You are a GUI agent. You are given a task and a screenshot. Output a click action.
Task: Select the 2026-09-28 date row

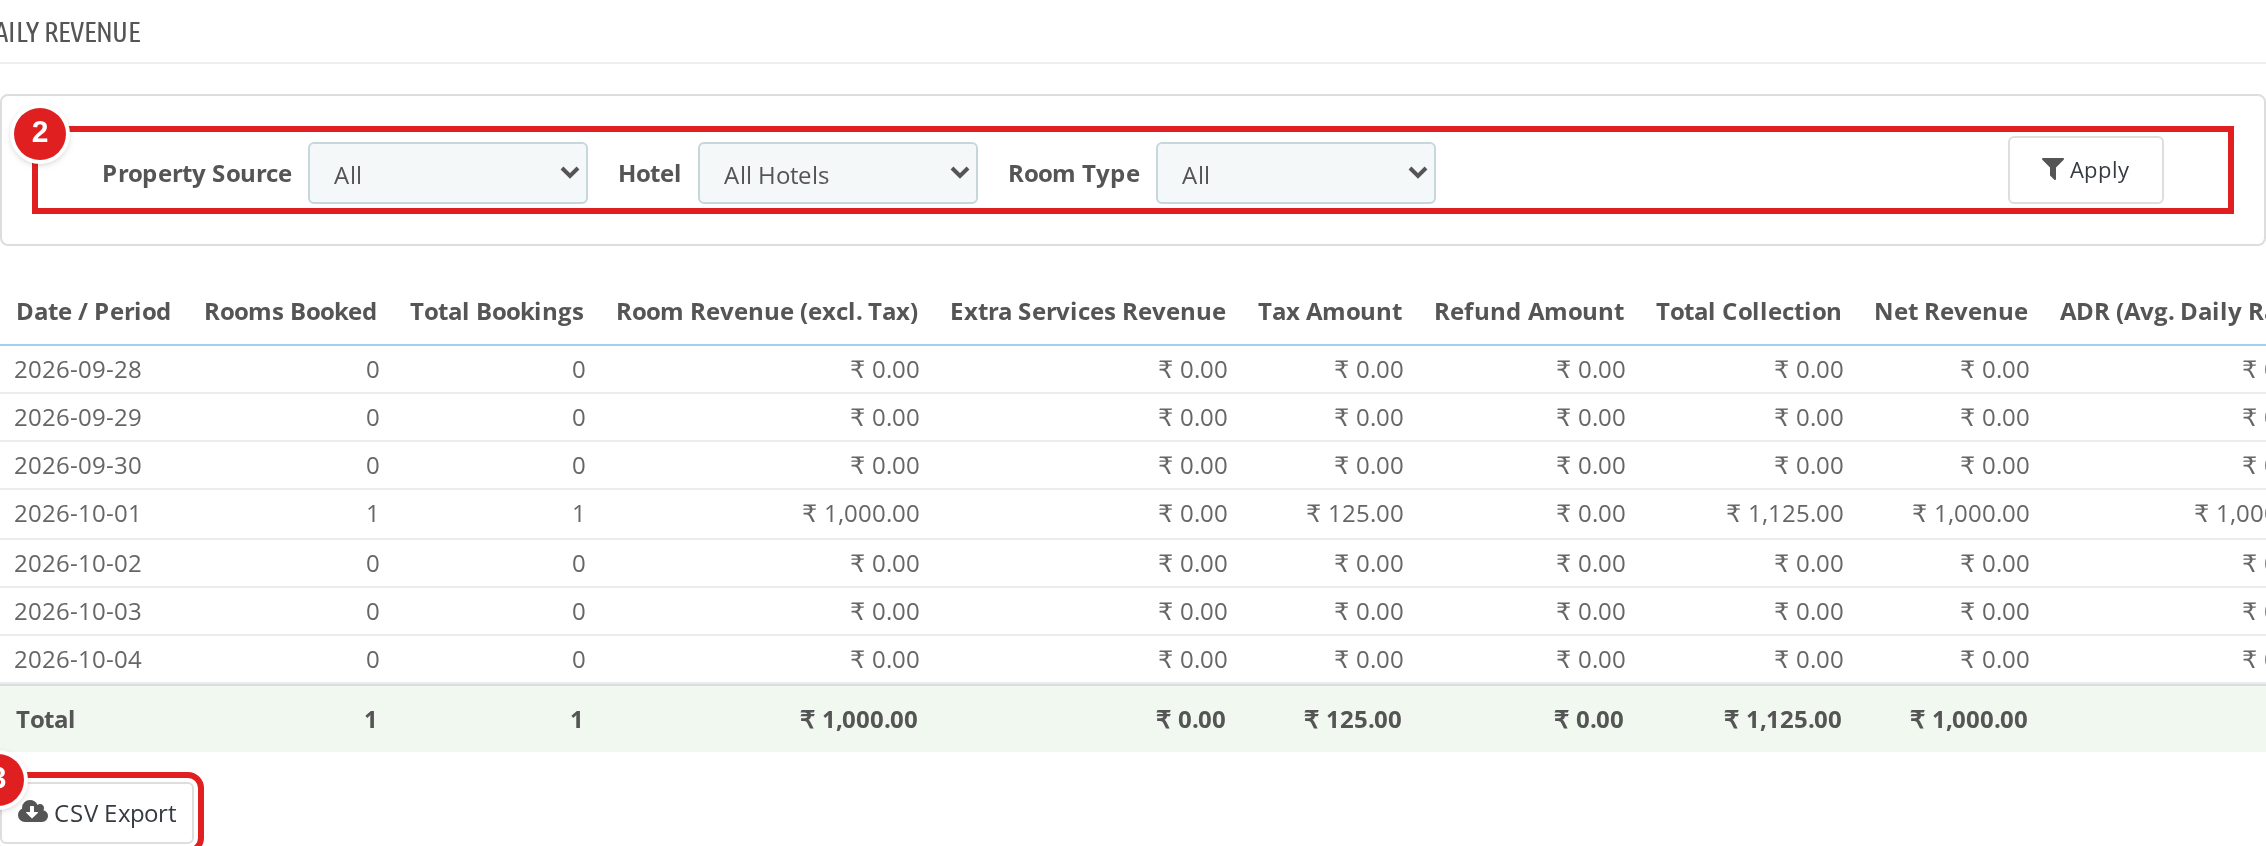pyautogui.click(x=1133, y=370)
